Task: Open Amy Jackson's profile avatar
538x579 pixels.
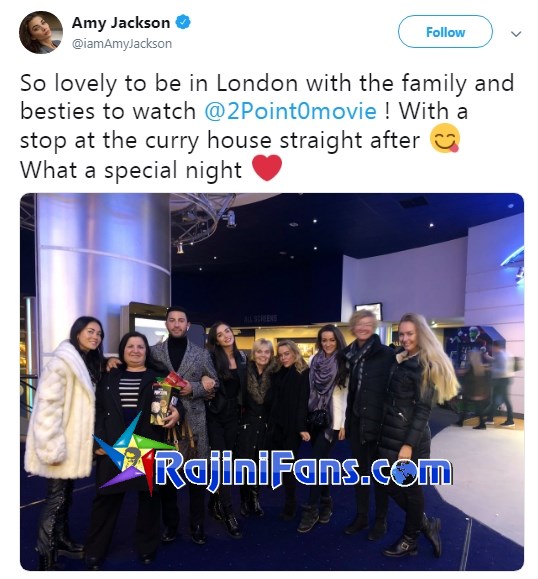Action: tap(41, 32)
